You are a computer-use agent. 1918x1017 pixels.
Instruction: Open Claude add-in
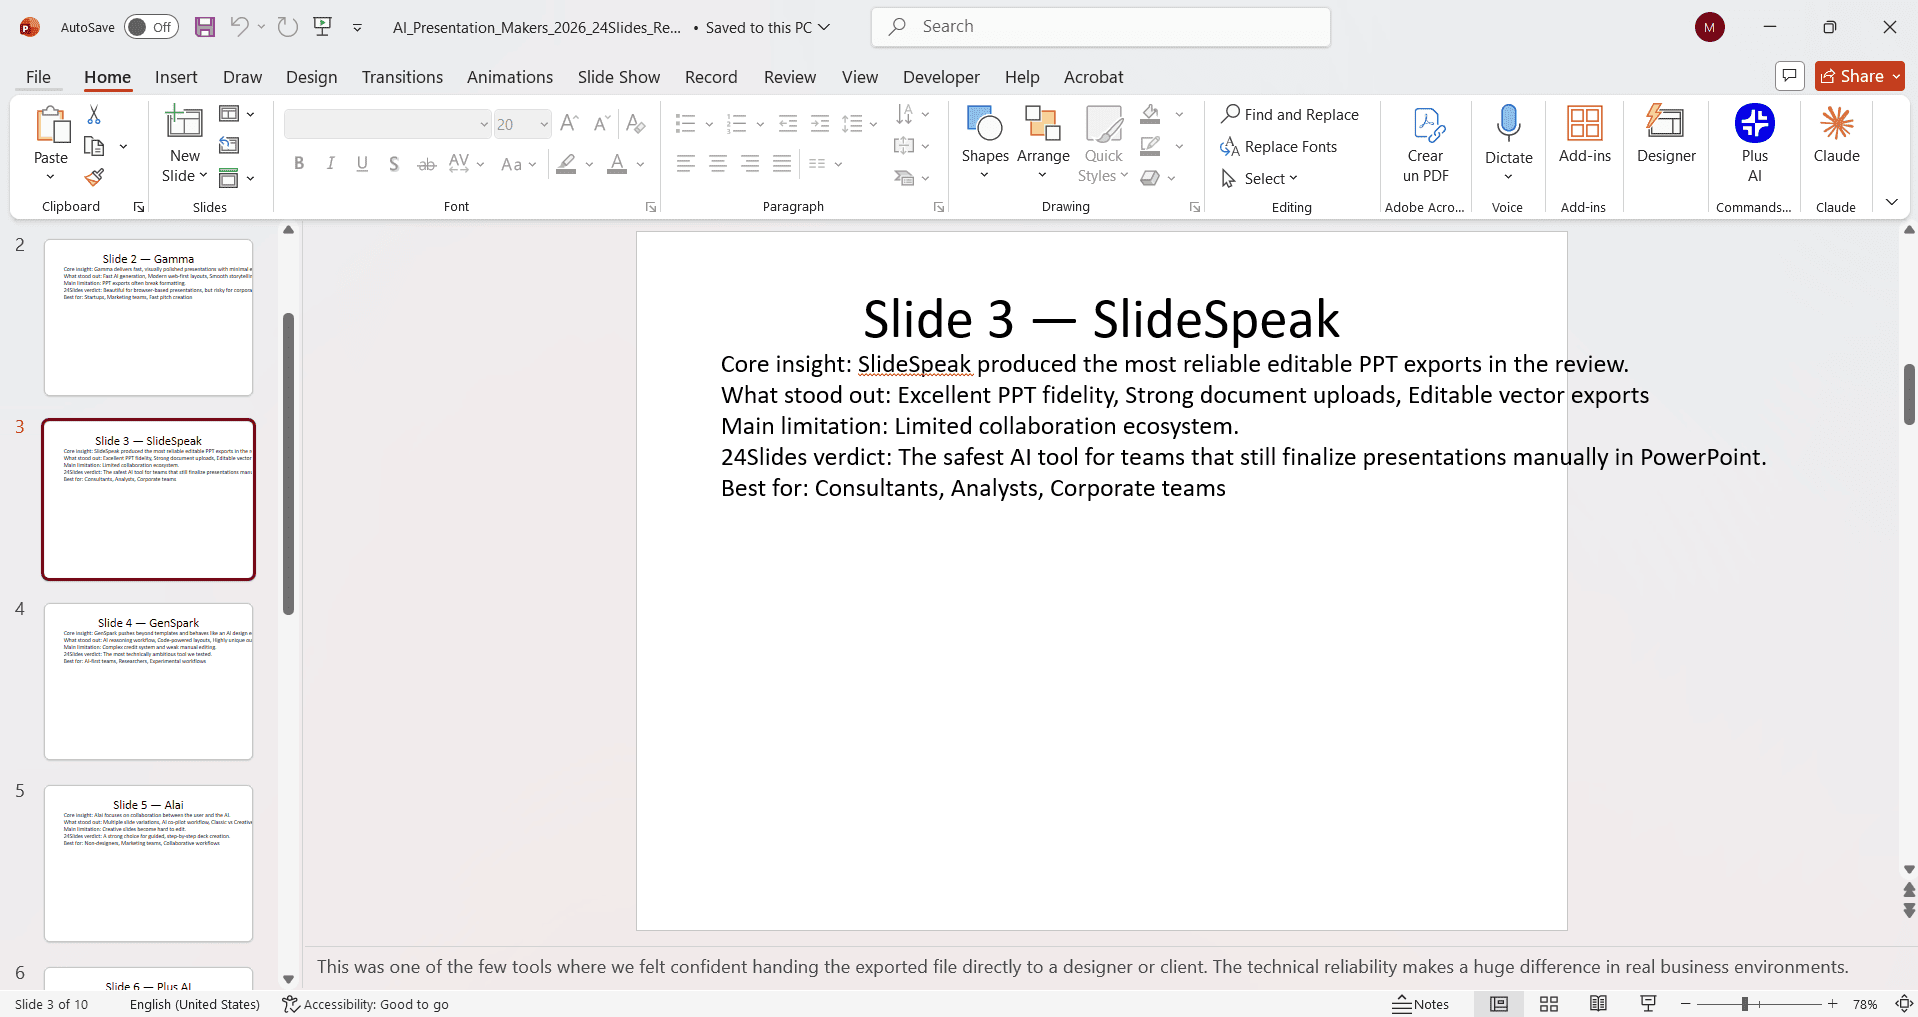click(x=1837, y=134)
